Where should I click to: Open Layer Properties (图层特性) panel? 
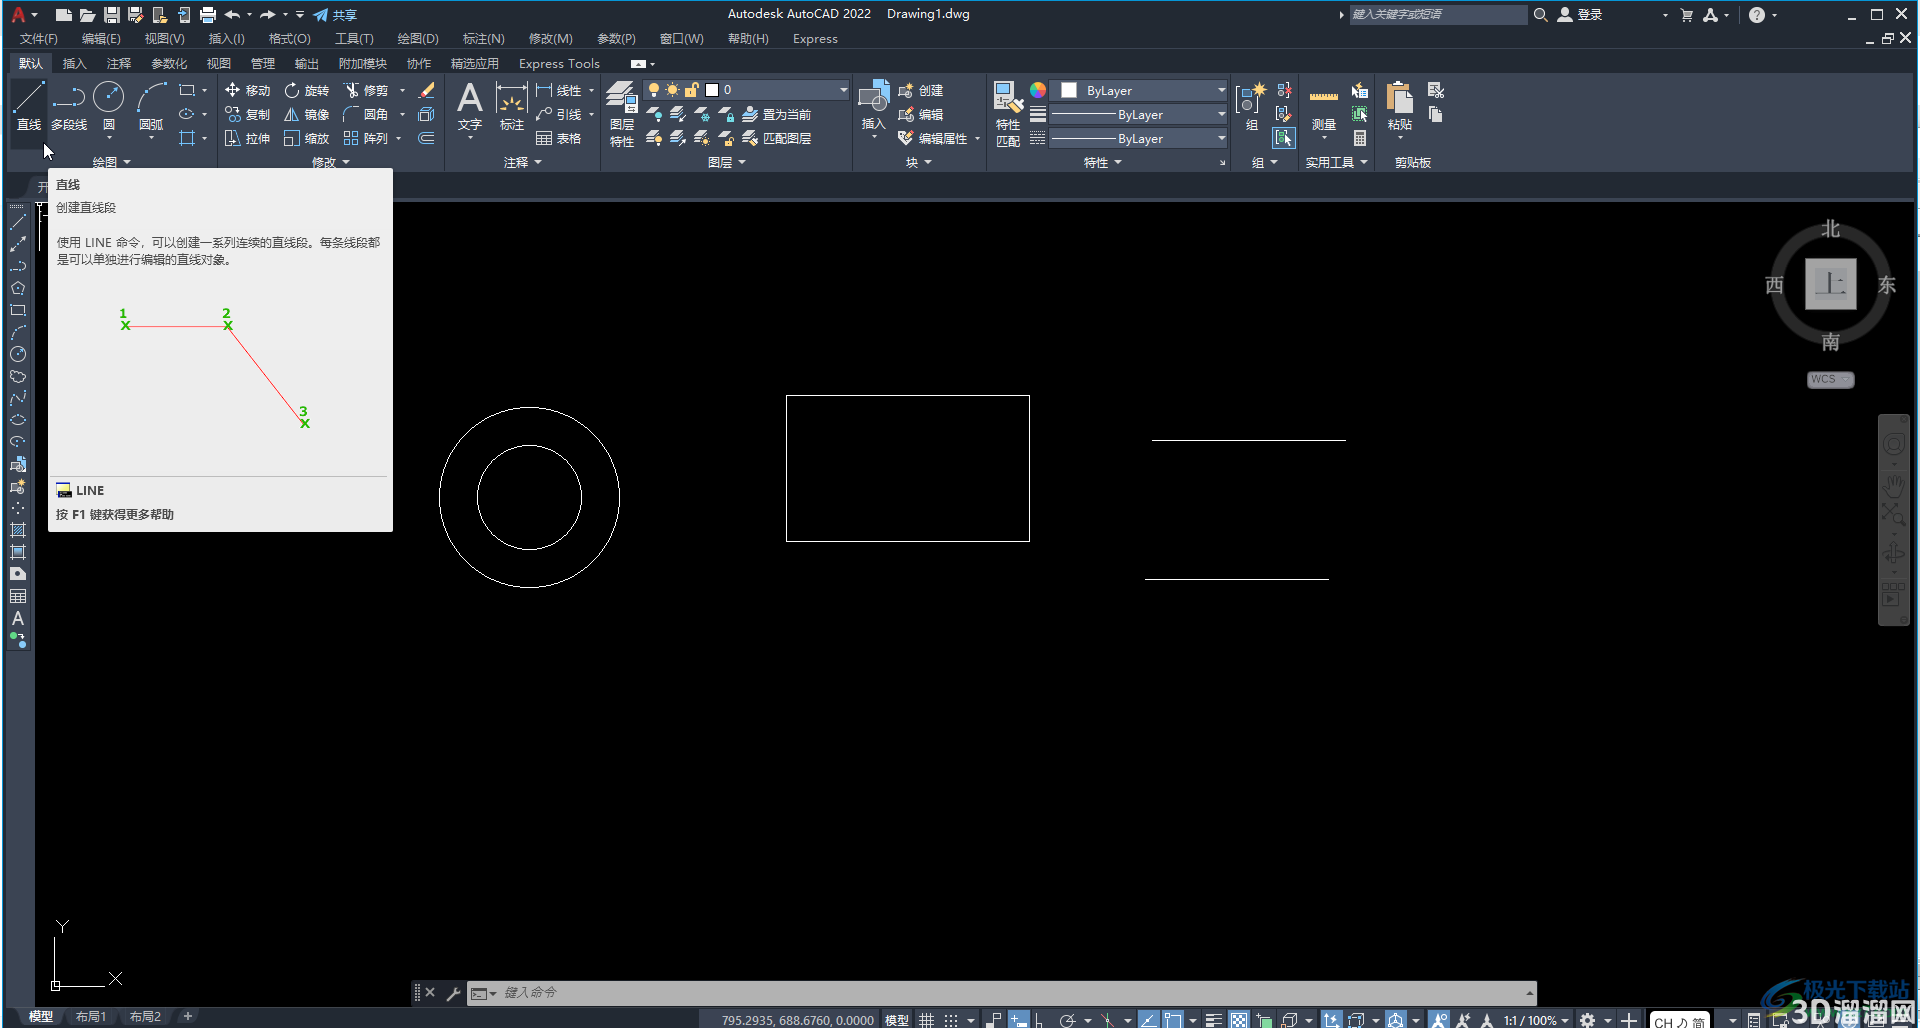click(x=622, y=115)
